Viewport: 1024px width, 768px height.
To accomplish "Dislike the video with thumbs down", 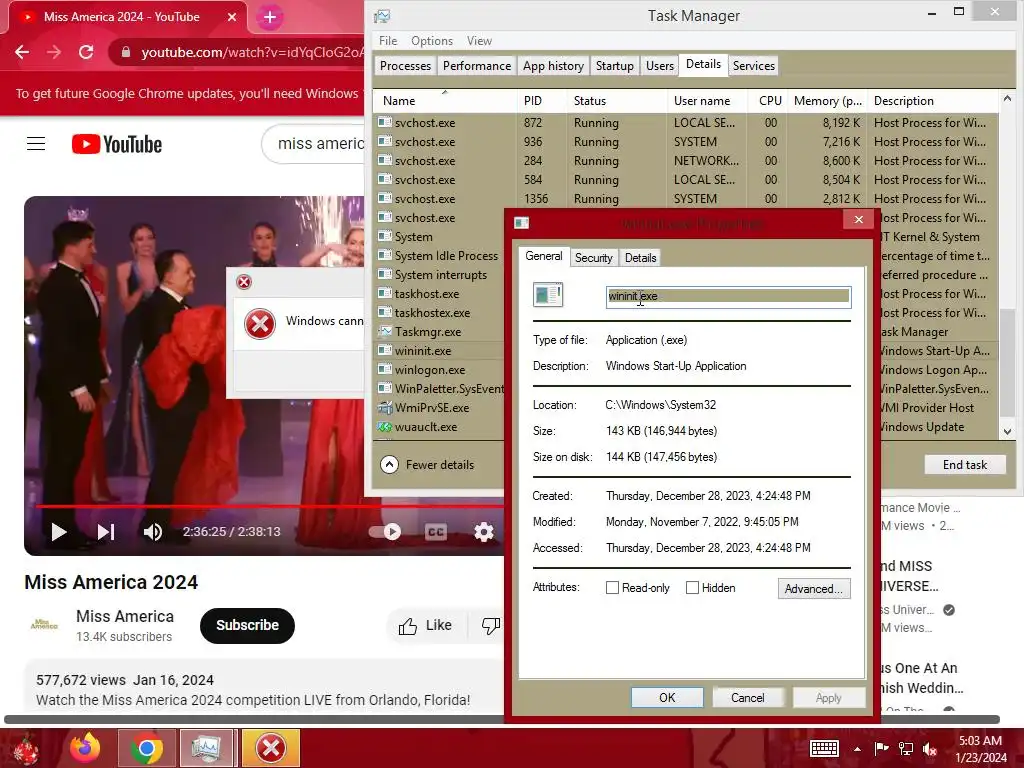I will 490,626.
